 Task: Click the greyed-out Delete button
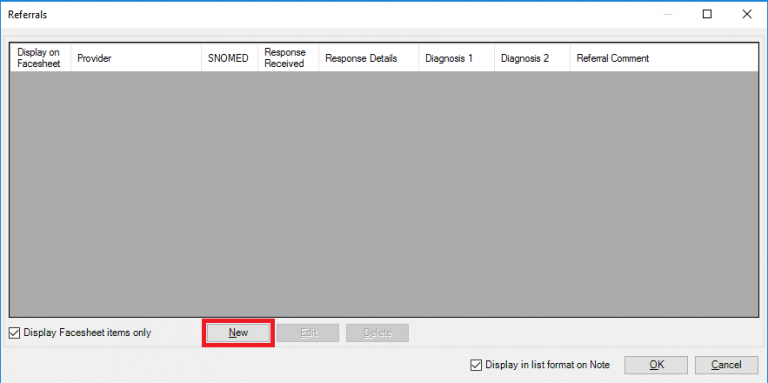click(x=377, y=333)
